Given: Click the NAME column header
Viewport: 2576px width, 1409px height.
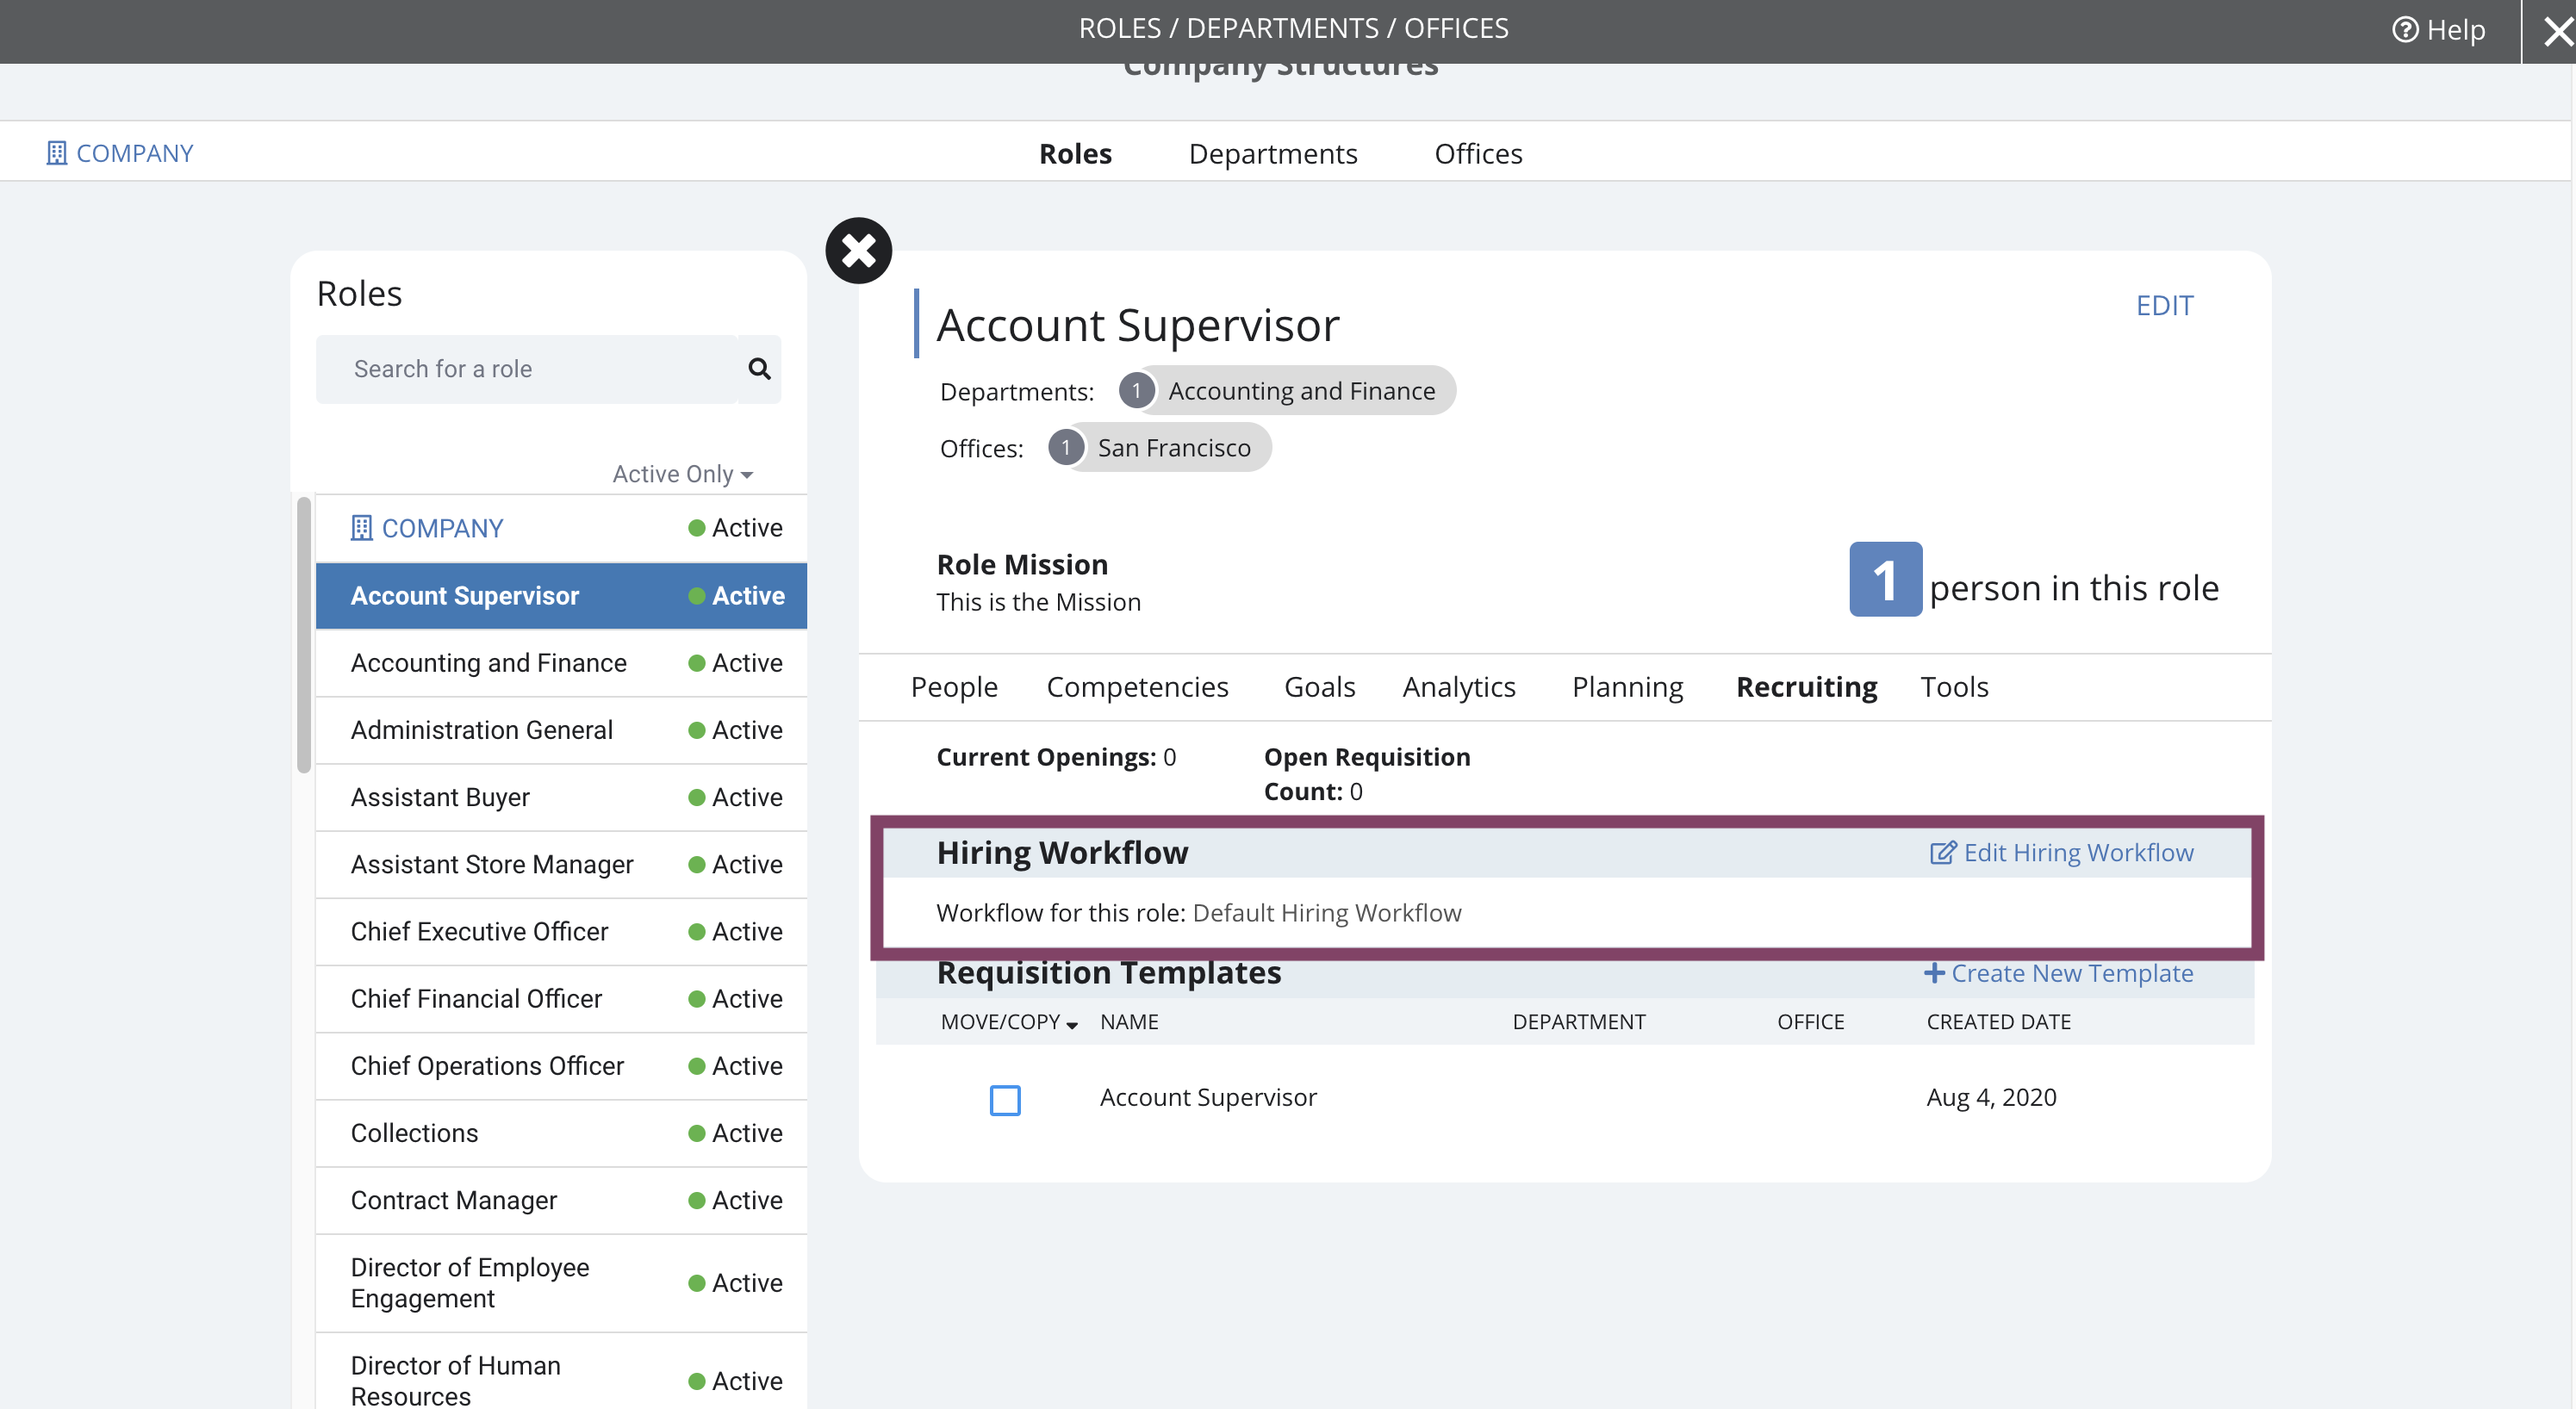Looking at the screenshot, I should coord(1129,1022).
